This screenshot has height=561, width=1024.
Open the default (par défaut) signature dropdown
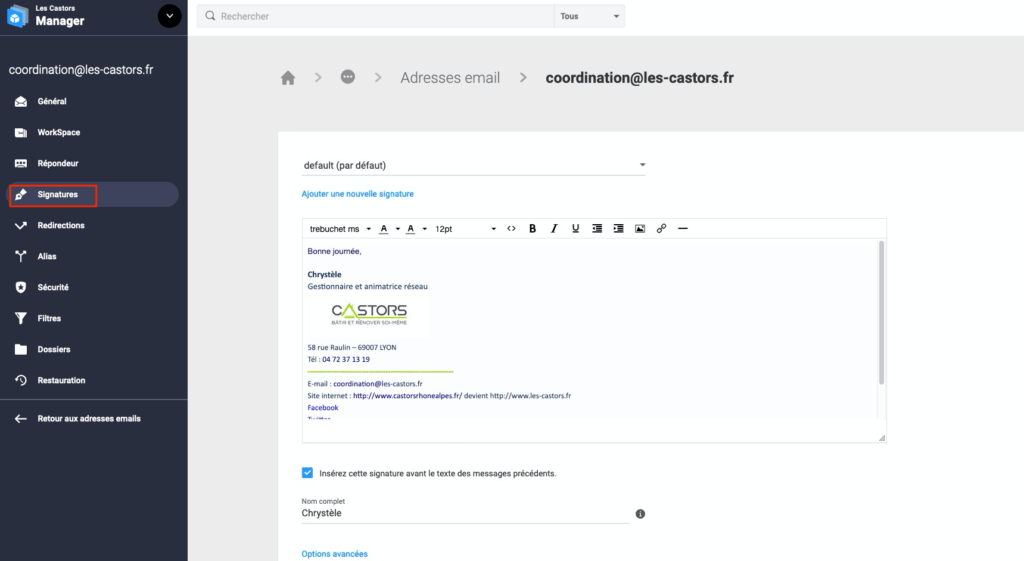(473, 165)
